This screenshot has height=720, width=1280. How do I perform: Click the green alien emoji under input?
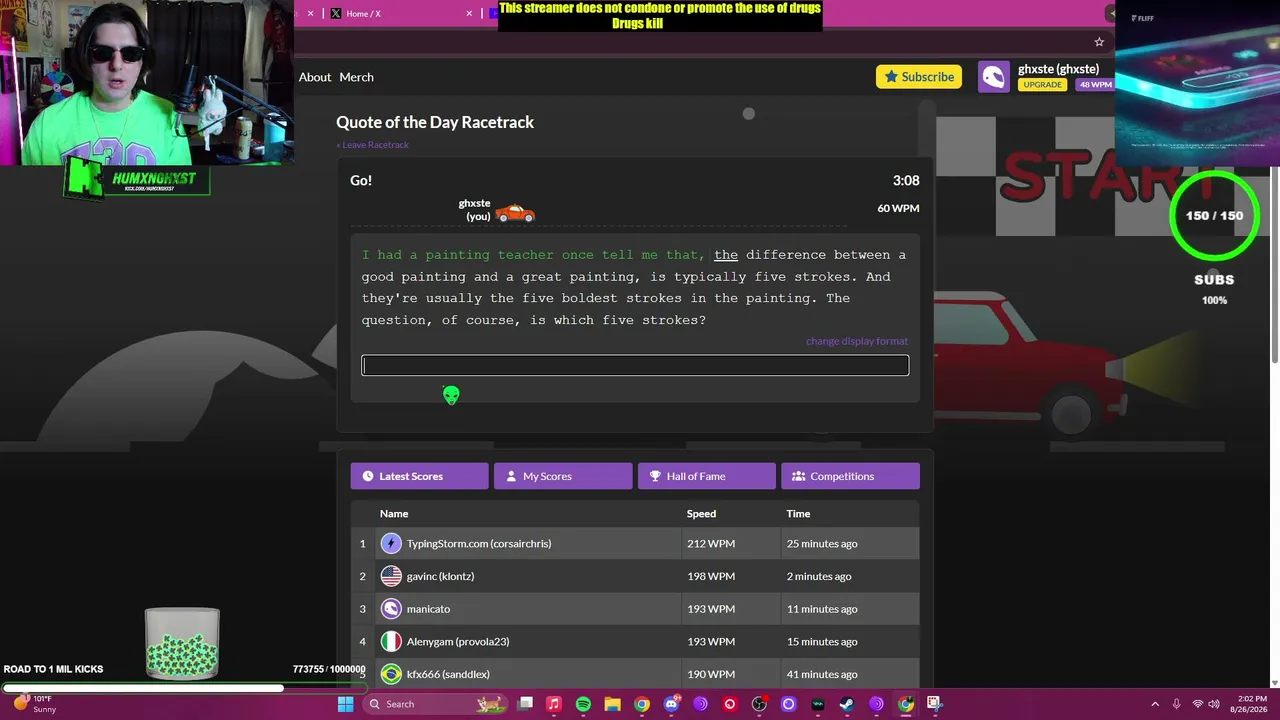451,396
